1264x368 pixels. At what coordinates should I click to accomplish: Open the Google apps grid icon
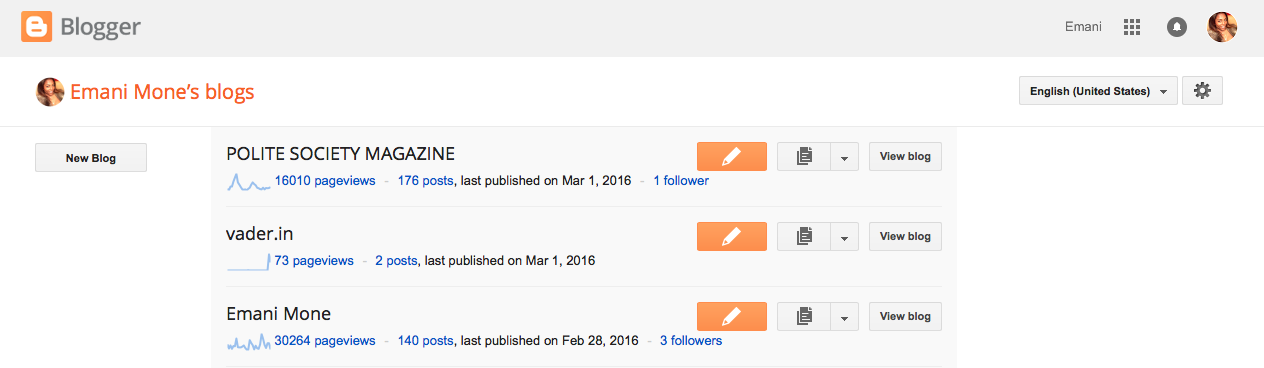pyautogui.click(x=1132, y=27)
